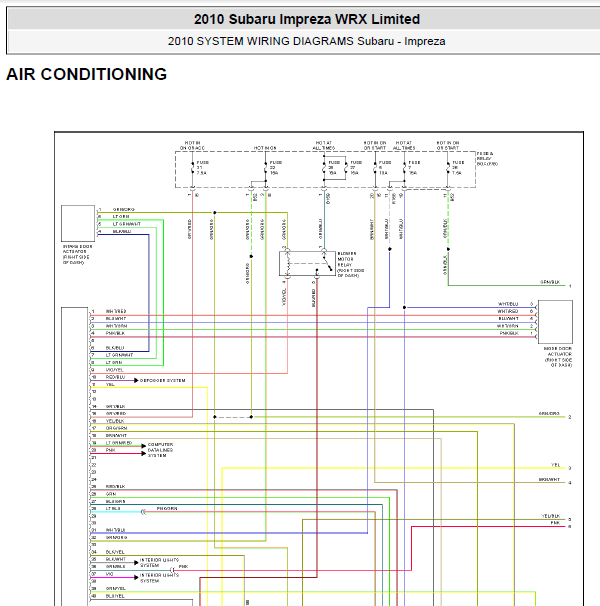The width and height of the screenshot is (600, 606).
Task: Click LT GRN pin label on intake door actuator
Action: pos(121,216)
